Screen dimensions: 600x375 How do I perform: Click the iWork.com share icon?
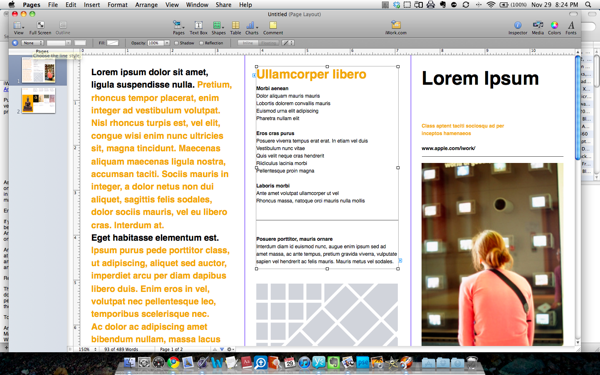point(396,28)
